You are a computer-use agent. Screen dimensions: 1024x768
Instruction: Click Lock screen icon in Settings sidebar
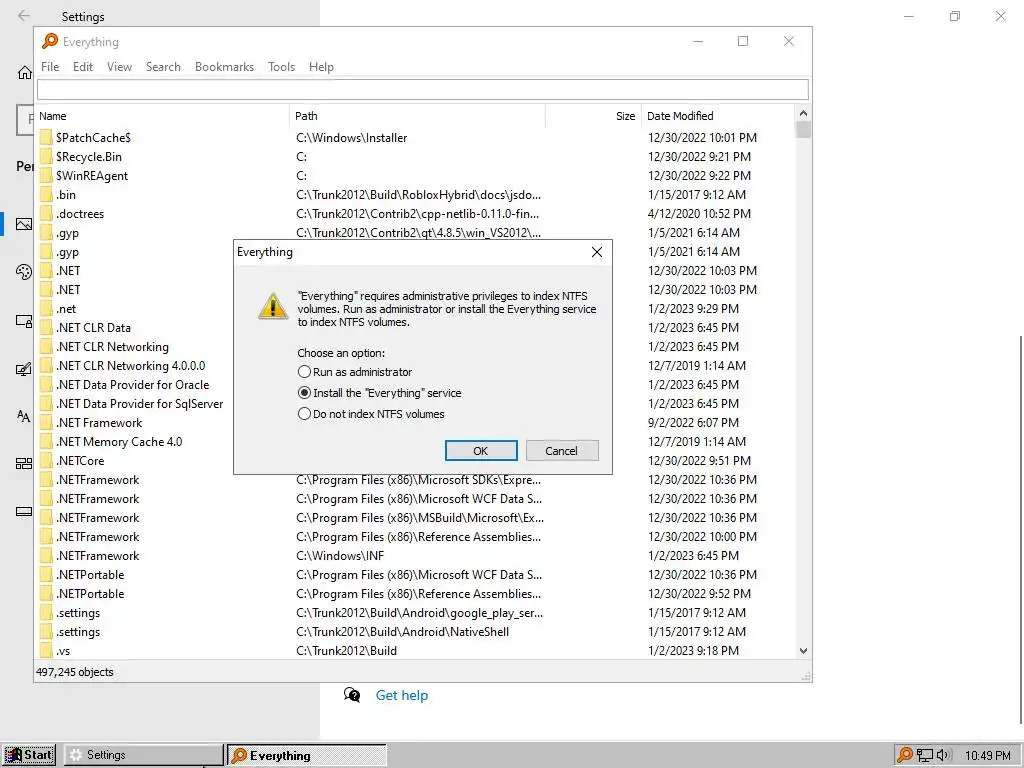point(24,321)
